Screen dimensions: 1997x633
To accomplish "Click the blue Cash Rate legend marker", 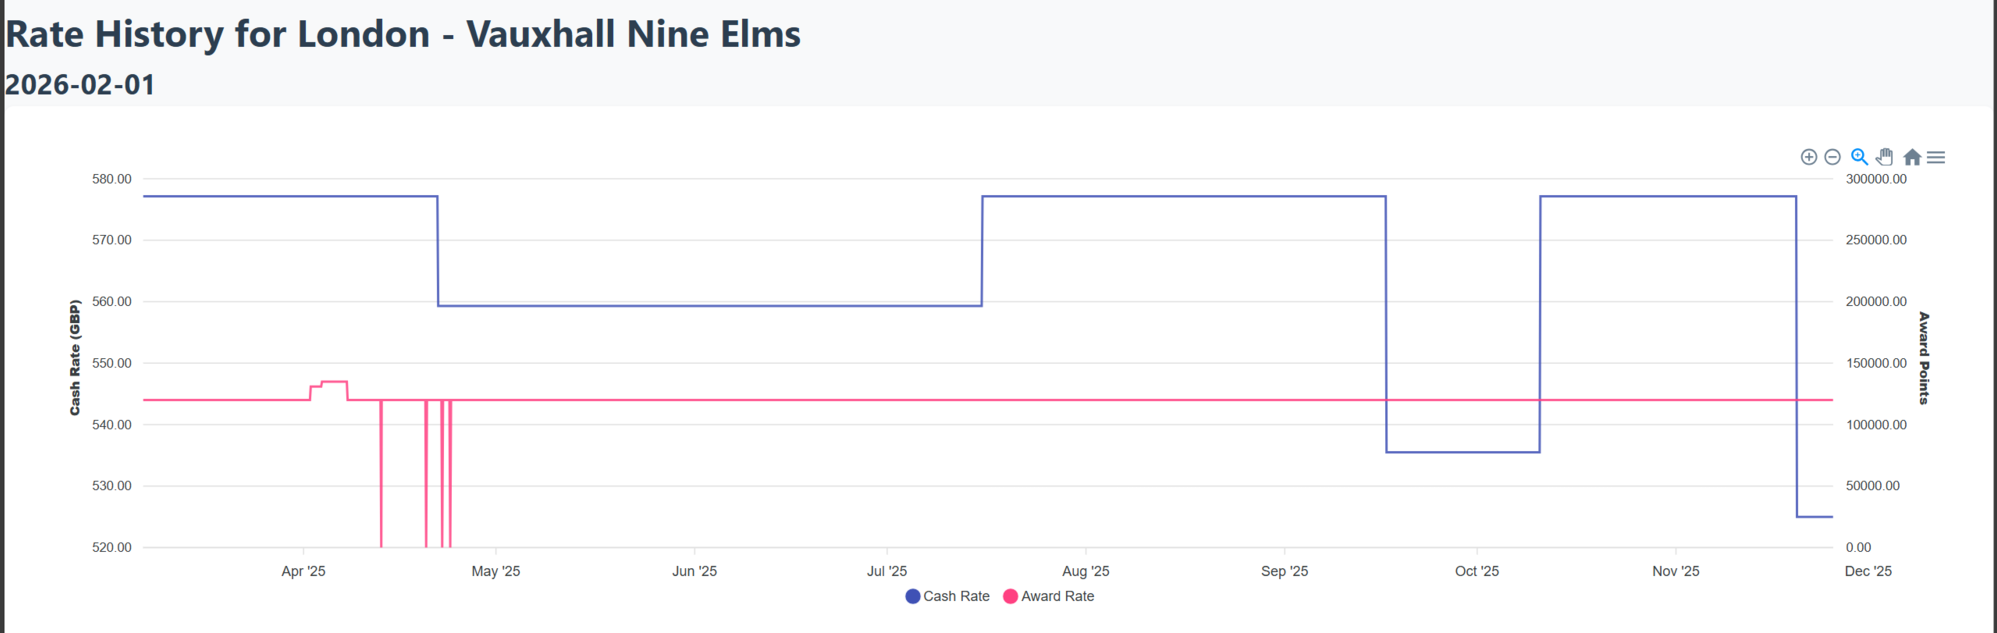I will click(912, 596).
